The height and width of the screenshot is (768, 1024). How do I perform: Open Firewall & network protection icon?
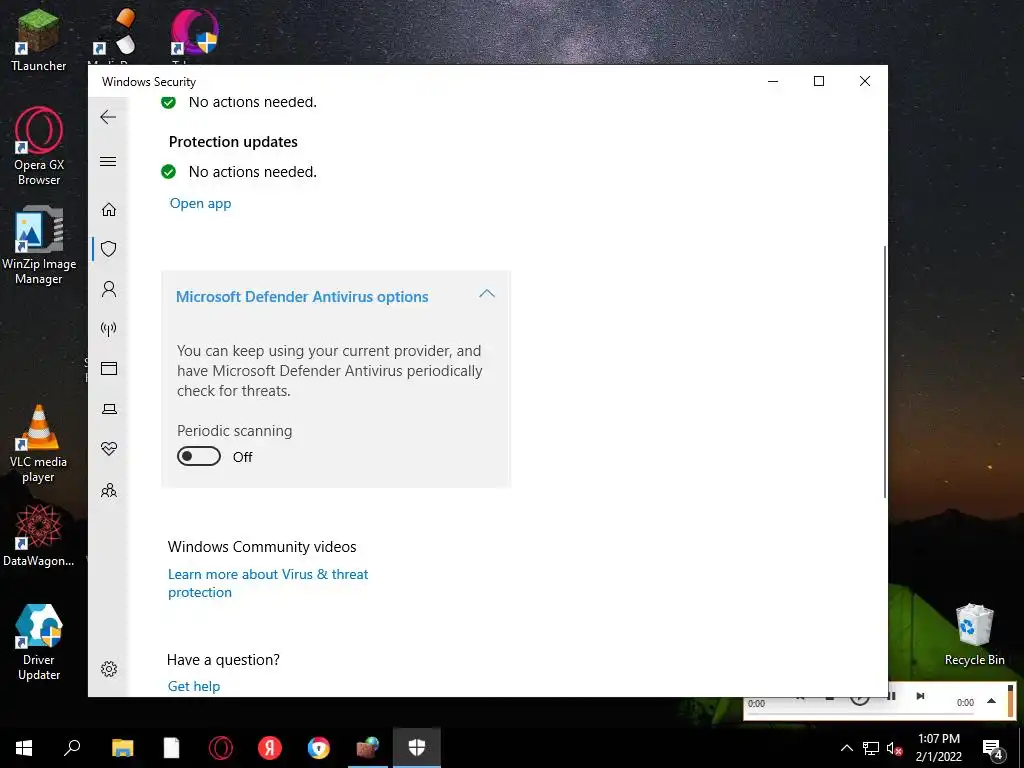point(109,328)
